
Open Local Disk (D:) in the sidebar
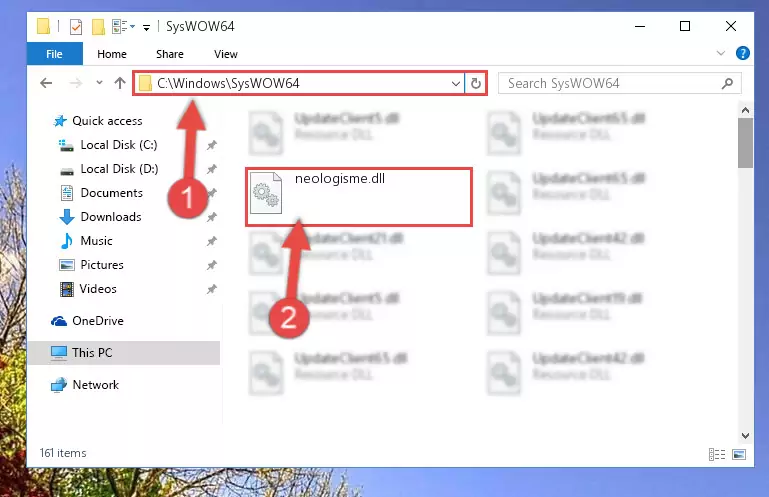[119, 169]
